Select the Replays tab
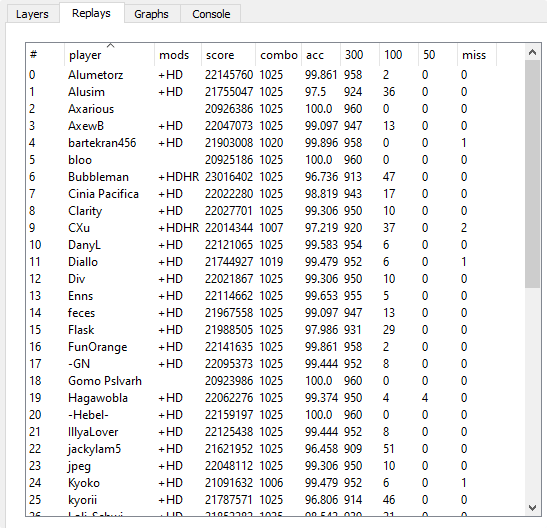This screenshot has width=547, height=528. coord(91,13)
